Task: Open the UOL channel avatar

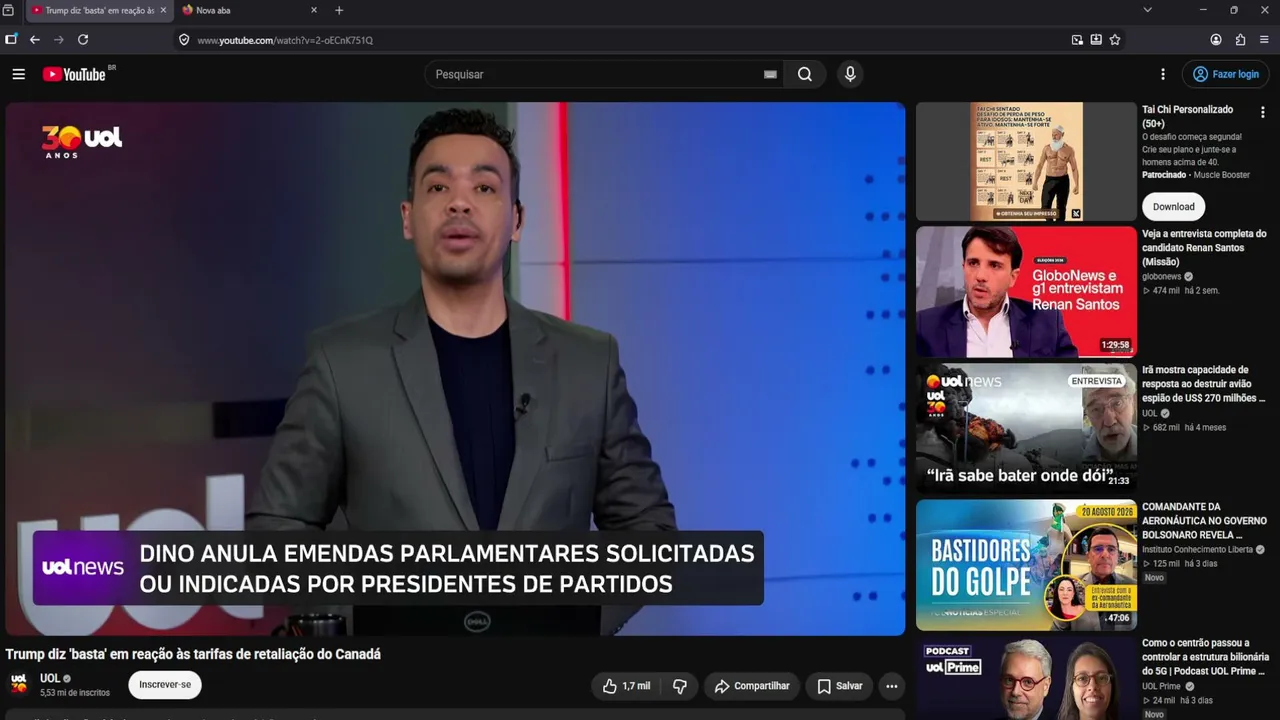Action: [19, 684]
